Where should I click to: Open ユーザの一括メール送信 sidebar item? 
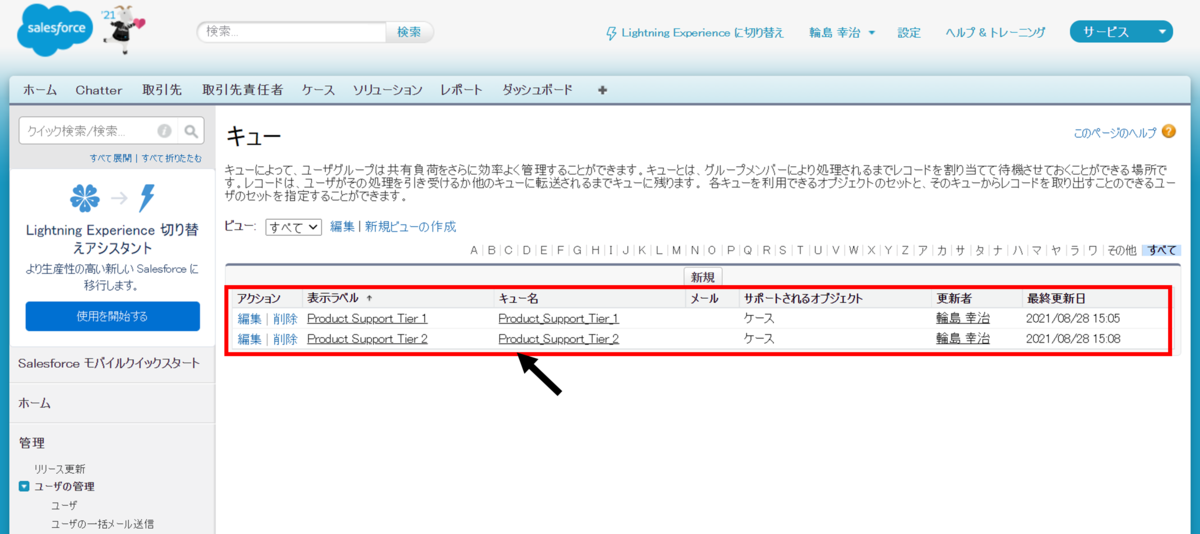pos(102,524)
